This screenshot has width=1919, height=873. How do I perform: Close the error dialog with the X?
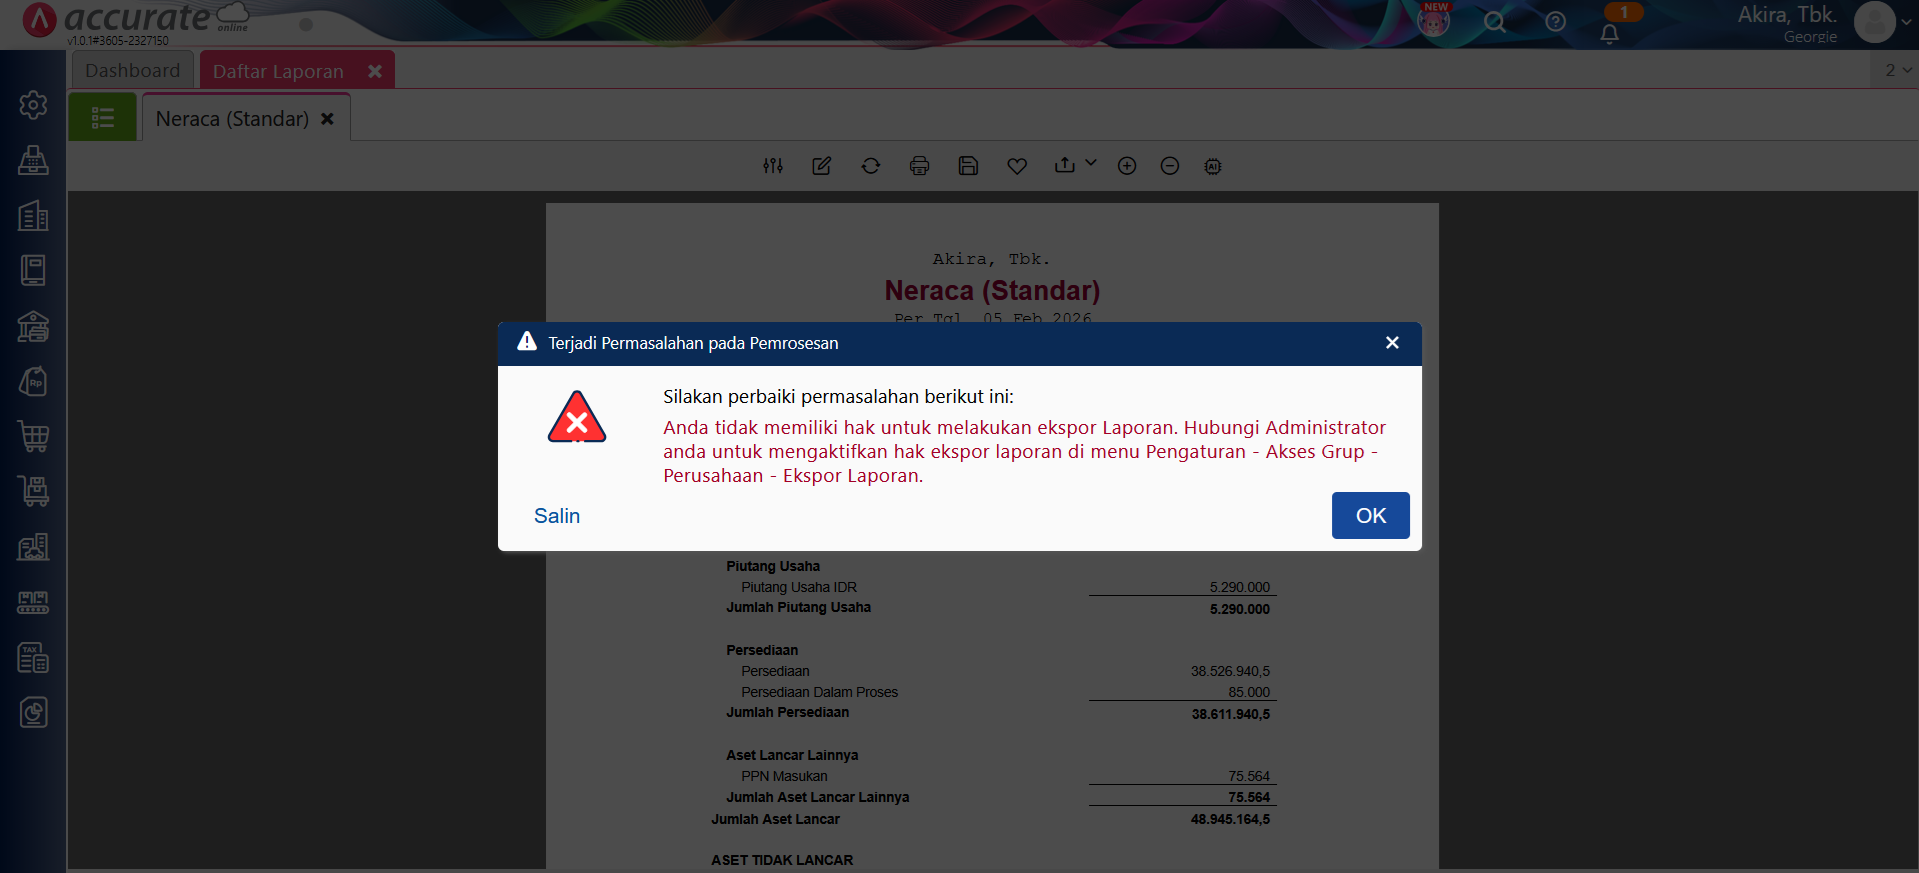(x=1391, y=343)
